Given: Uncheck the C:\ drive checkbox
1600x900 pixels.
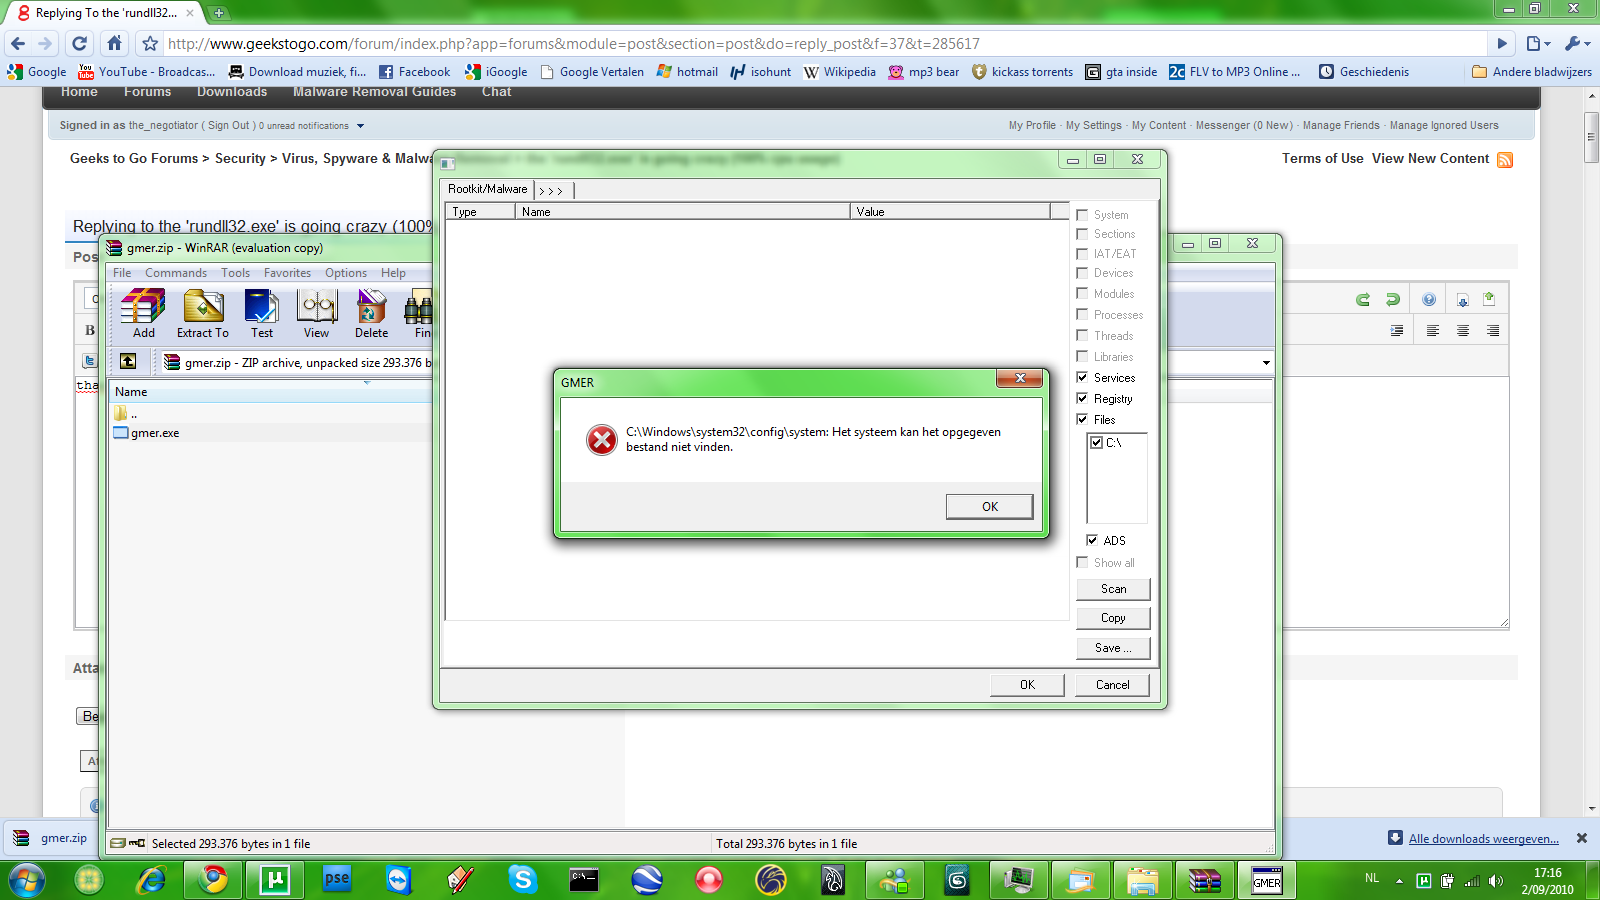Looking at the screenshot, I should tap(1097, 443).
